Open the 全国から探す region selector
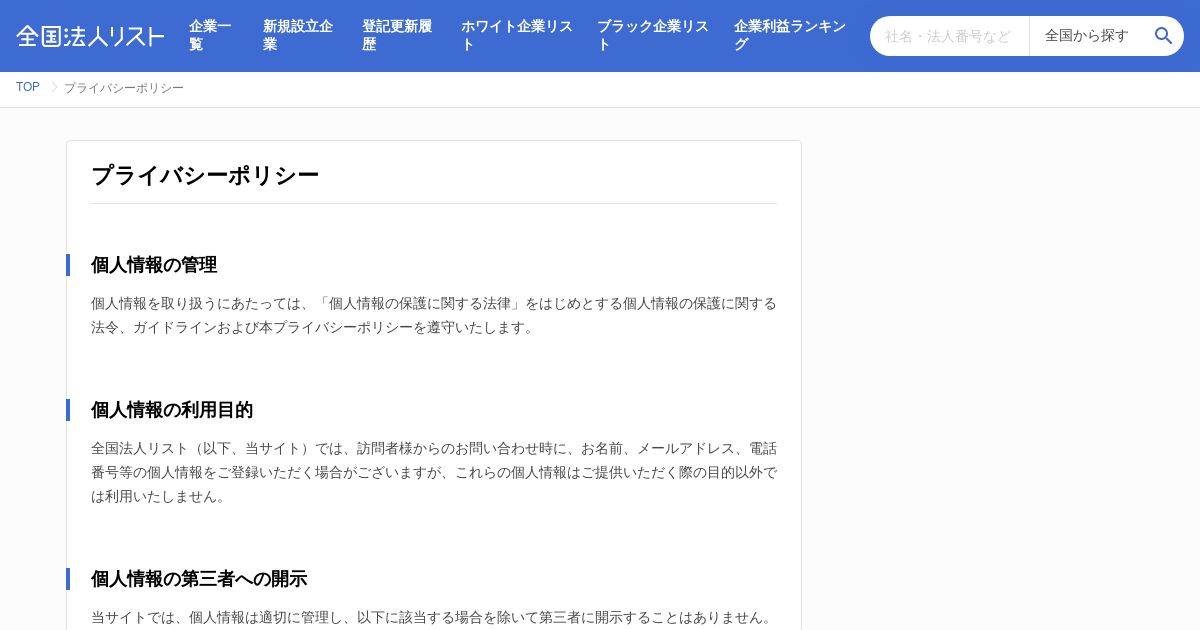 1087,36
